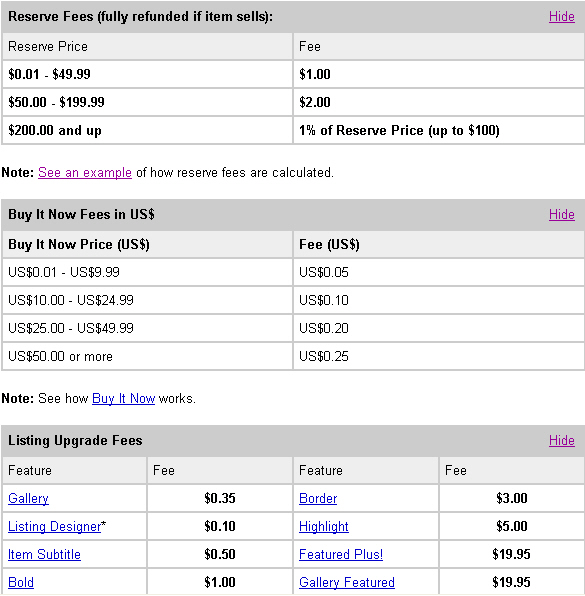The width and height of the screenshot is (585, 596).
Task: Select the $0.01 - $49.99 reserve price cell
Action: tap(147, 74)
